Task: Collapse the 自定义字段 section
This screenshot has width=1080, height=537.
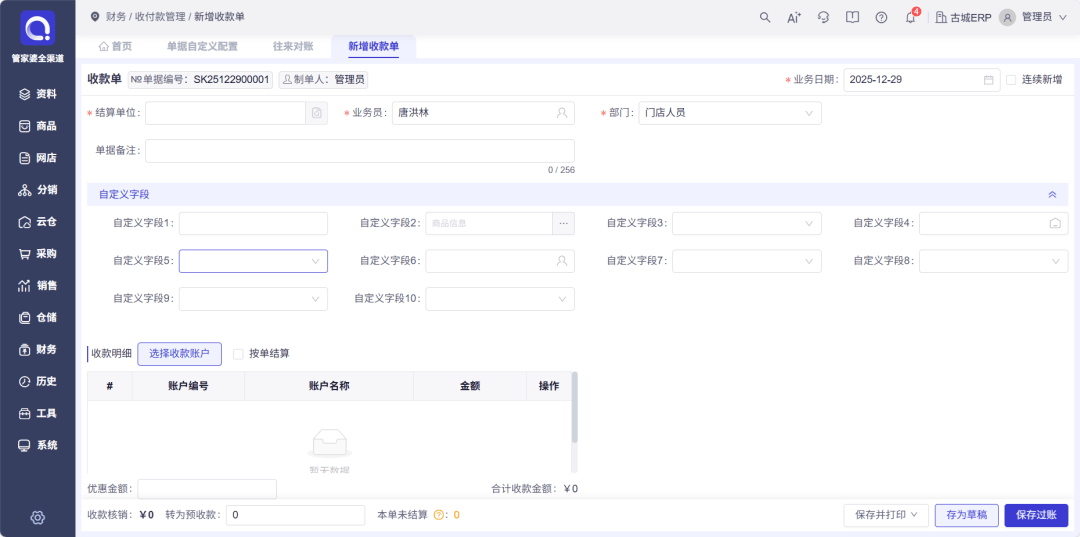Action: pyautogui.click(x=1051, y=195)
